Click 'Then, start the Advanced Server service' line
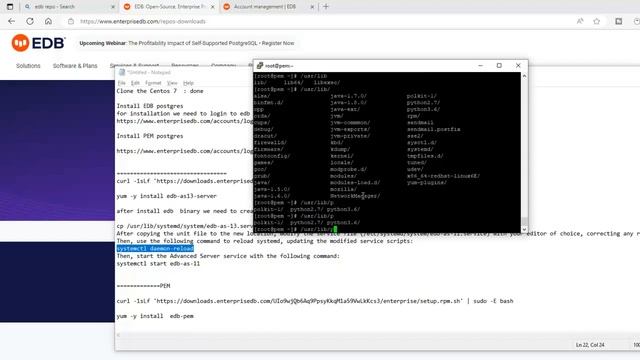This screenshot has width=640, height=360. click(228, 256)
